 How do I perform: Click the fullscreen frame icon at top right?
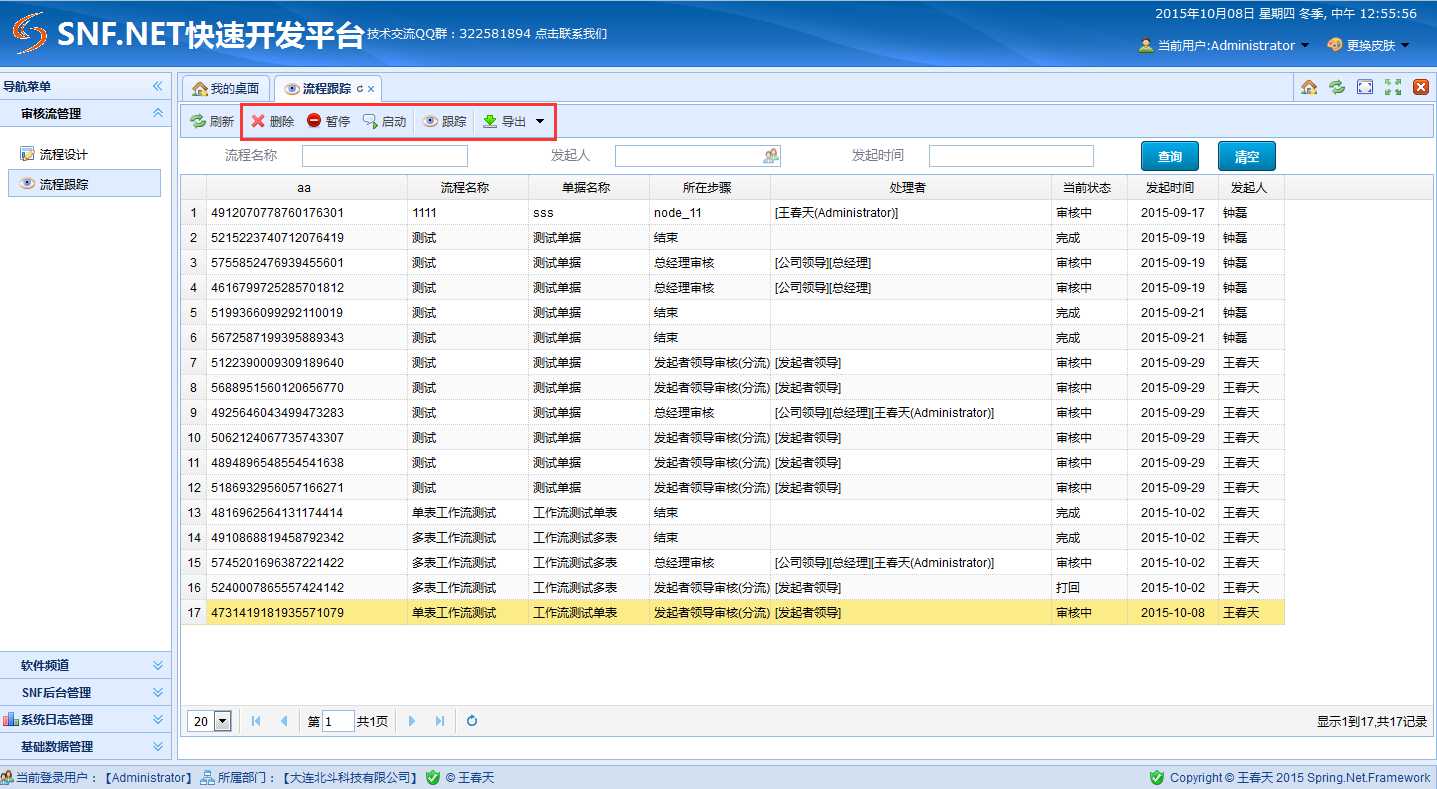point(1365,87)
